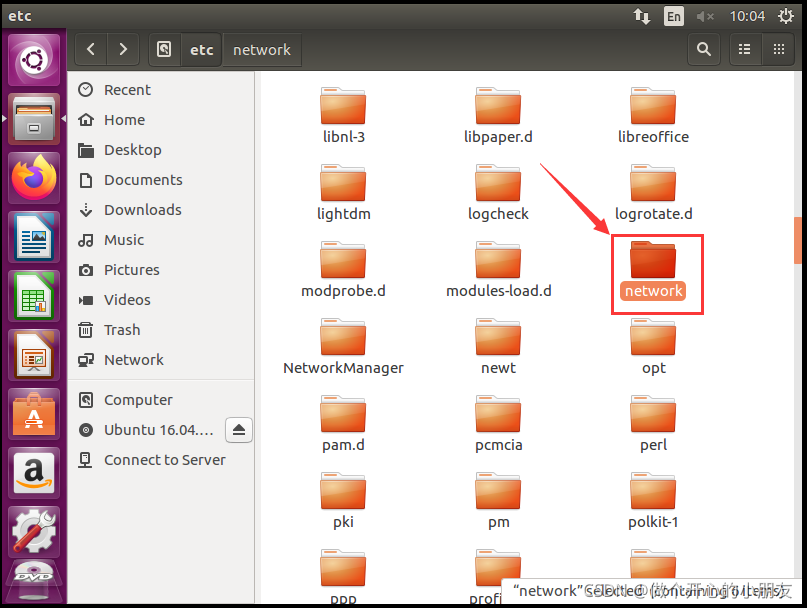Select the lightdm folder
Viewport: 807px width, 608px height.
[x=343, y=193]
